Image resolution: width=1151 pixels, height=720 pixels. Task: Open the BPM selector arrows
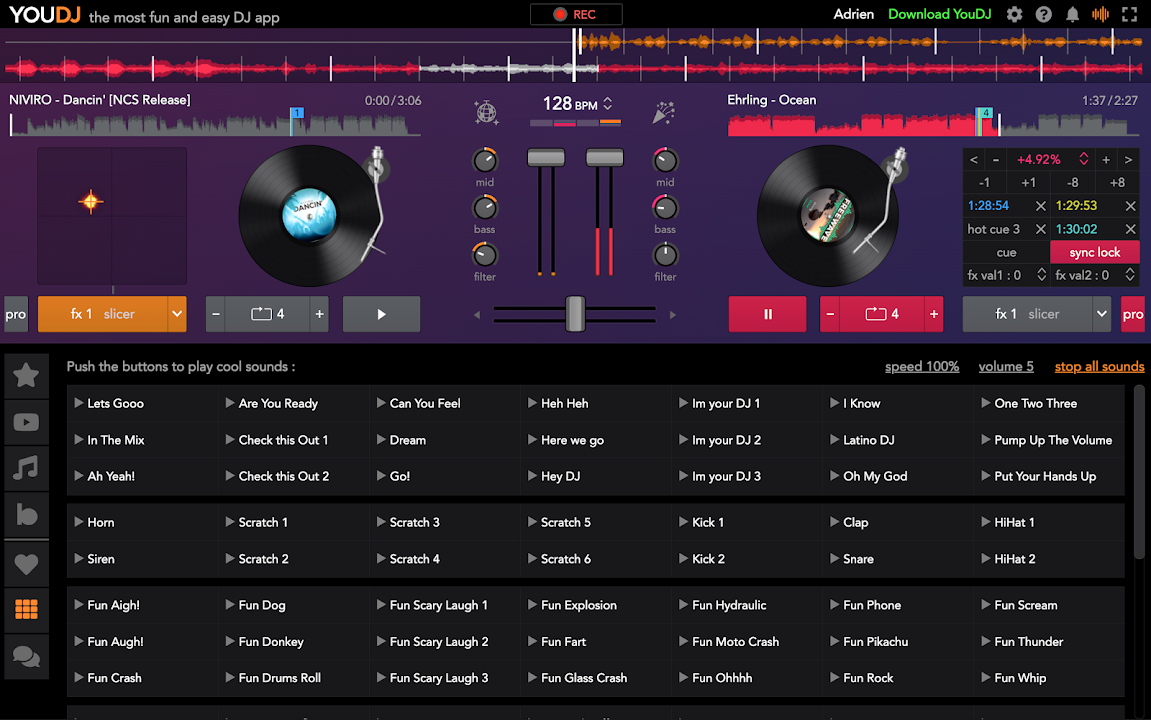click(x=607, y=104)
